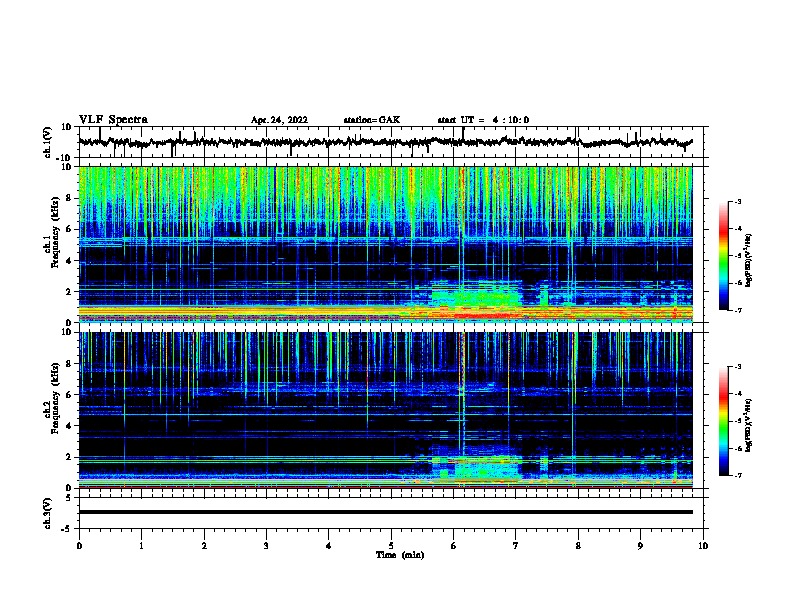The height and width of the screenshot is (612, 792).
Task: Click the "station=GAK" header label
Action: [x=372, y=120]
